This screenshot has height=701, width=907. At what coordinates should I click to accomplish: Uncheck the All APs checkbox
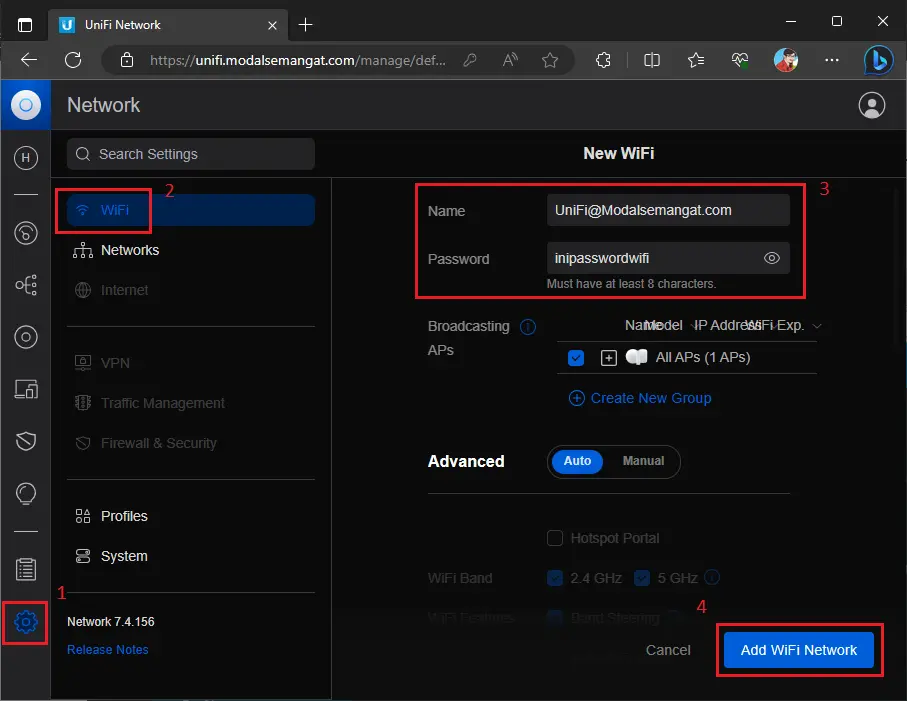click(x=576, y=357)
